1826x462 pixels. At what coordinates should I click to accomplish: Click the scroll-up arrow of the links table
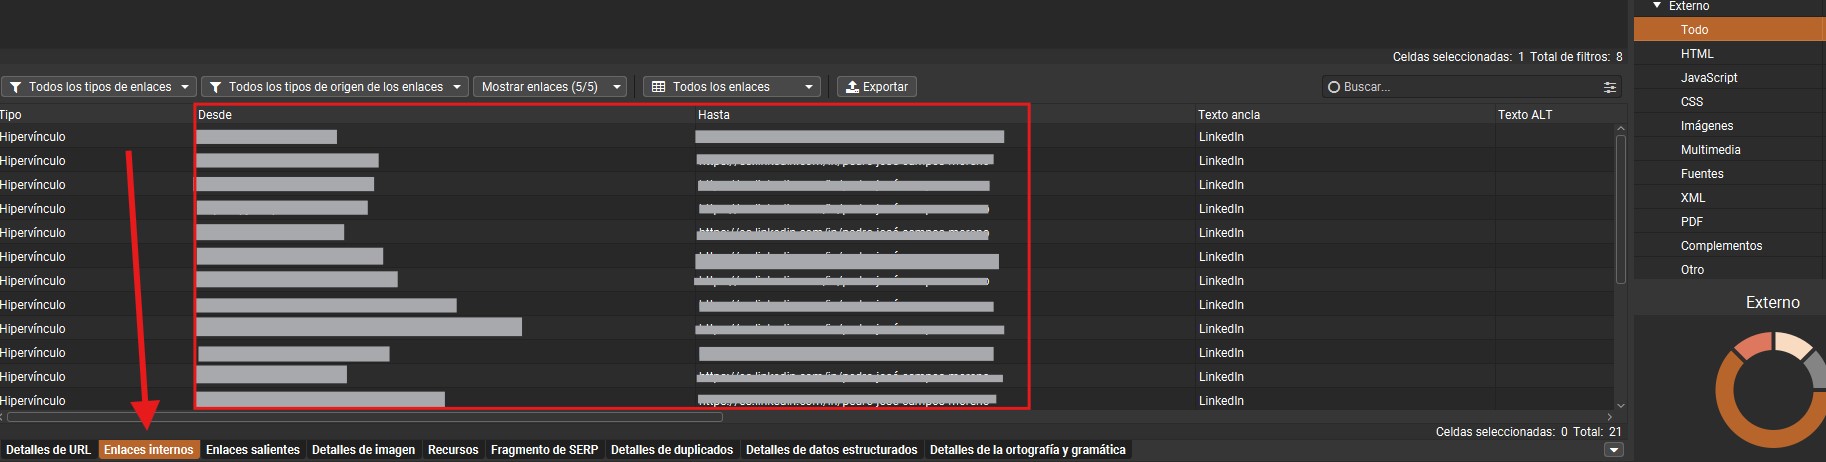click(x=1620, y=129)
